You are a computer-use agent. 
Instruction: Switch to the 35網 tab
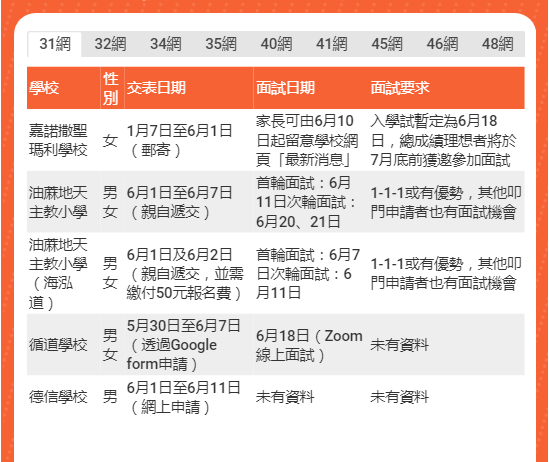click(x=221, y=44)
